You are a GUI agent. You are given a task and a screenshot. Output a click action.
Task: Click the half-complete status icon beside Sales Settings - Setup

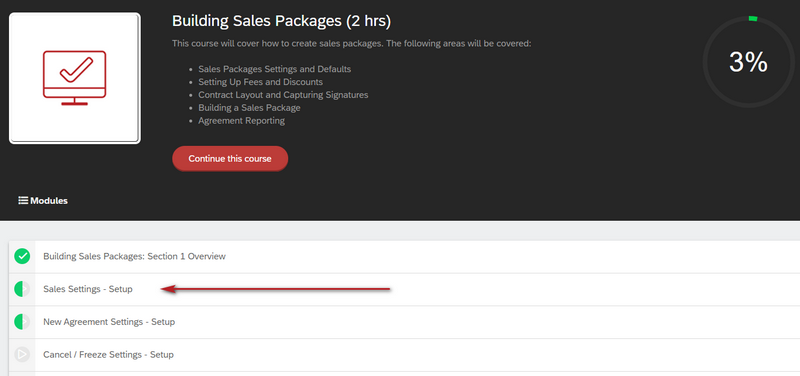[22, 289]
